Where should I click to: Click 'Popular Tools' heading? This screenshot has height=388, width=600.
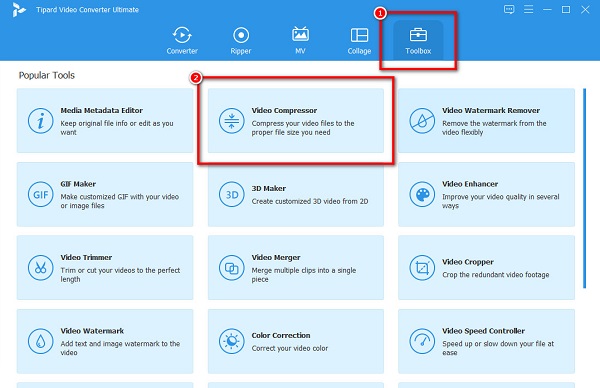(x=47, y=75)
